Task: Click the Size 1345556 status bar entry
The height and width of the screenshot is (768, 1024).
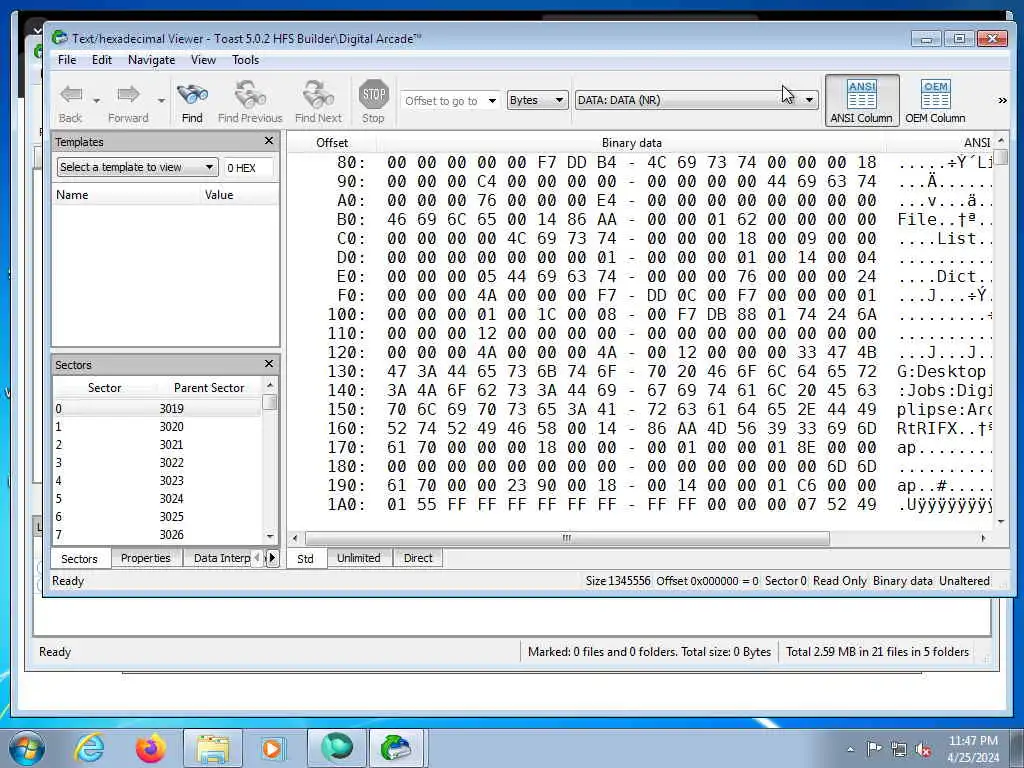Action: point(618,581)
